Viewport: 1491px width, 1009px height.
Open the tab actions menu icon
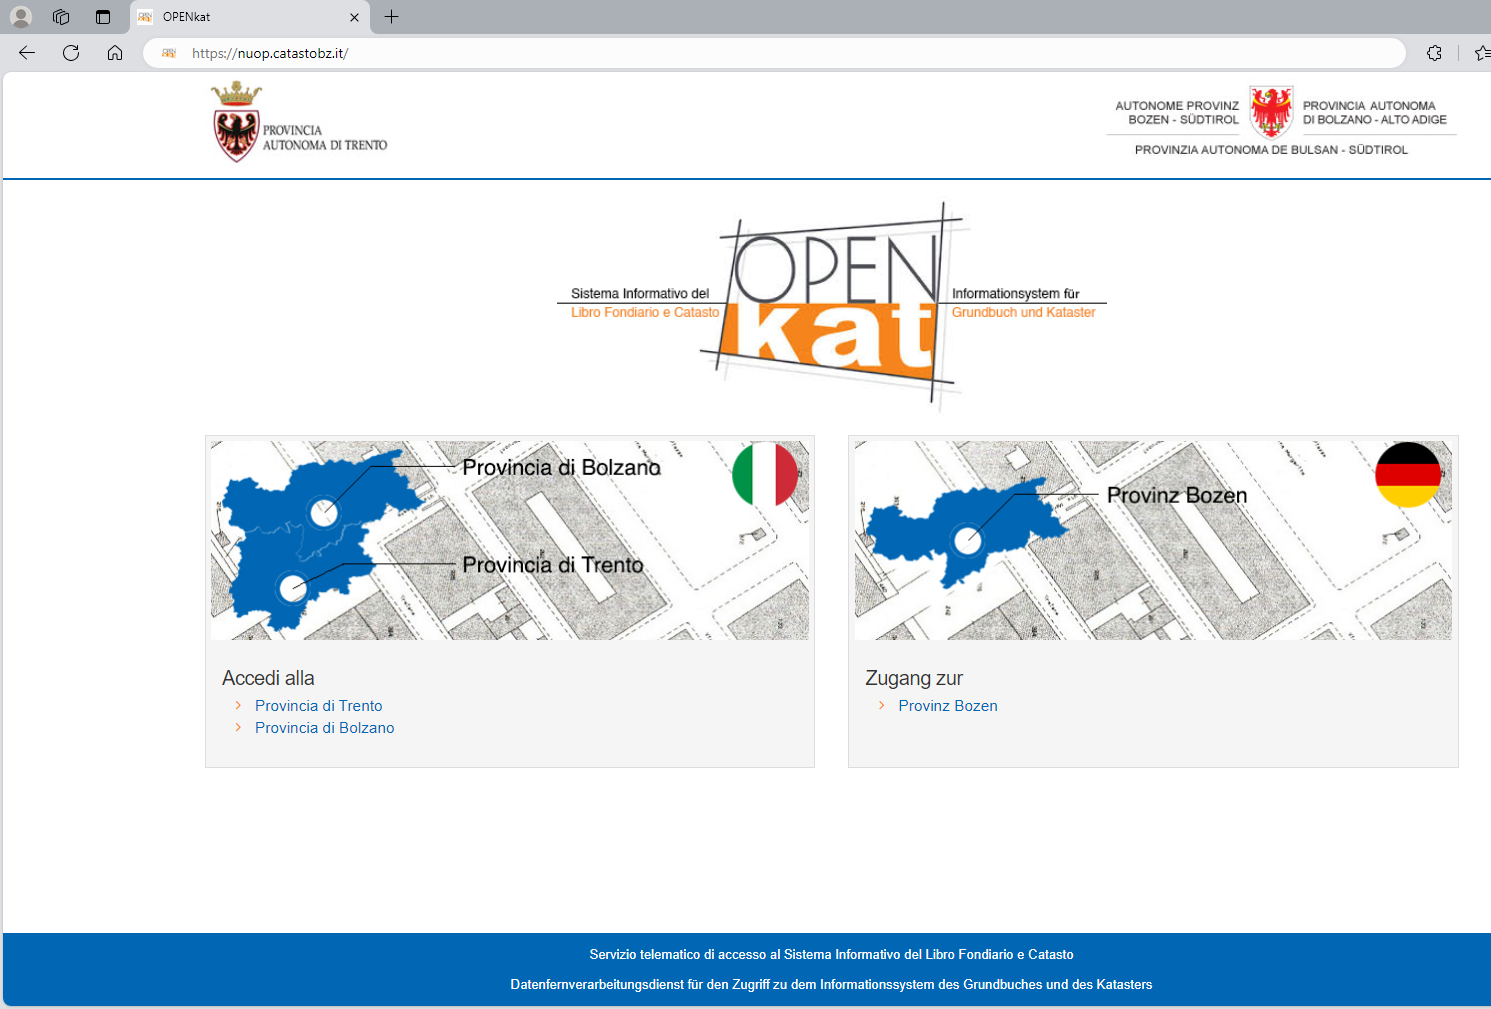click(x=103, y=17)
